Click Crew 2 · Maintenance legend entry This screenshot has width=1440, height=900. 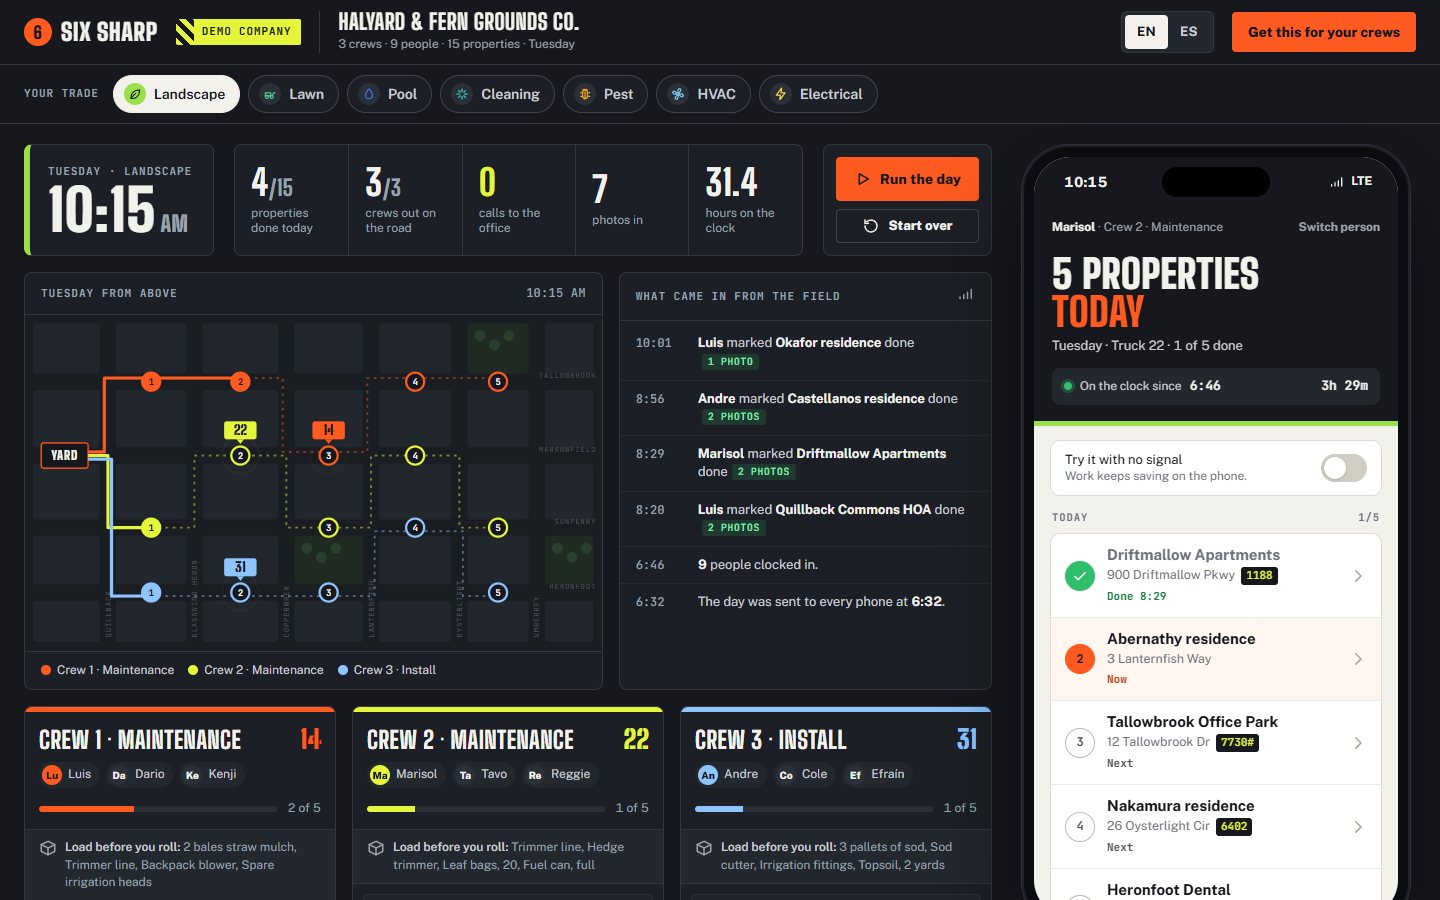(255, 670)
